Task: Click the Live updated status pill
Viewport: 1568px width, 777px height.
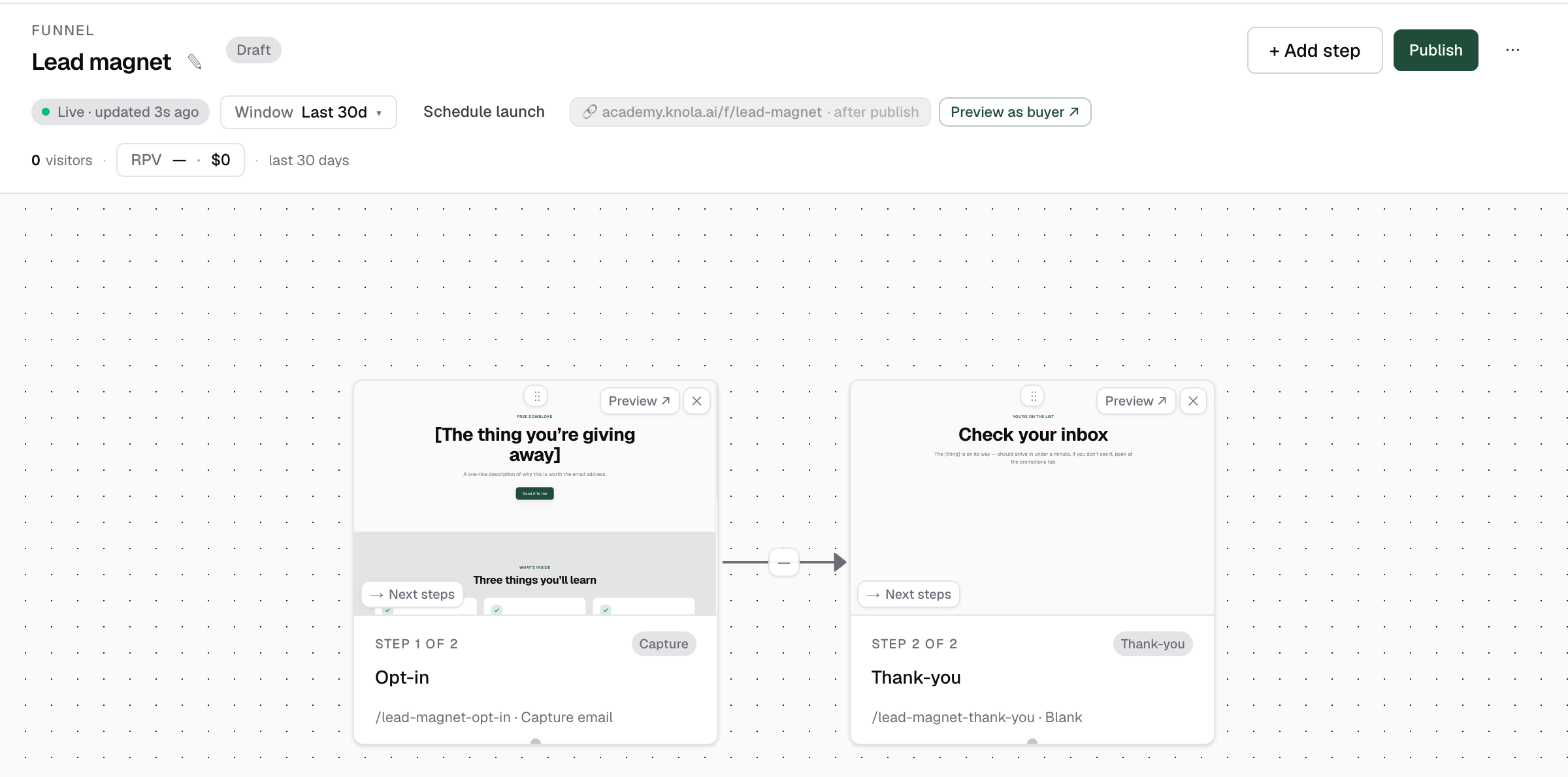Action: click(x=121, y=112)
